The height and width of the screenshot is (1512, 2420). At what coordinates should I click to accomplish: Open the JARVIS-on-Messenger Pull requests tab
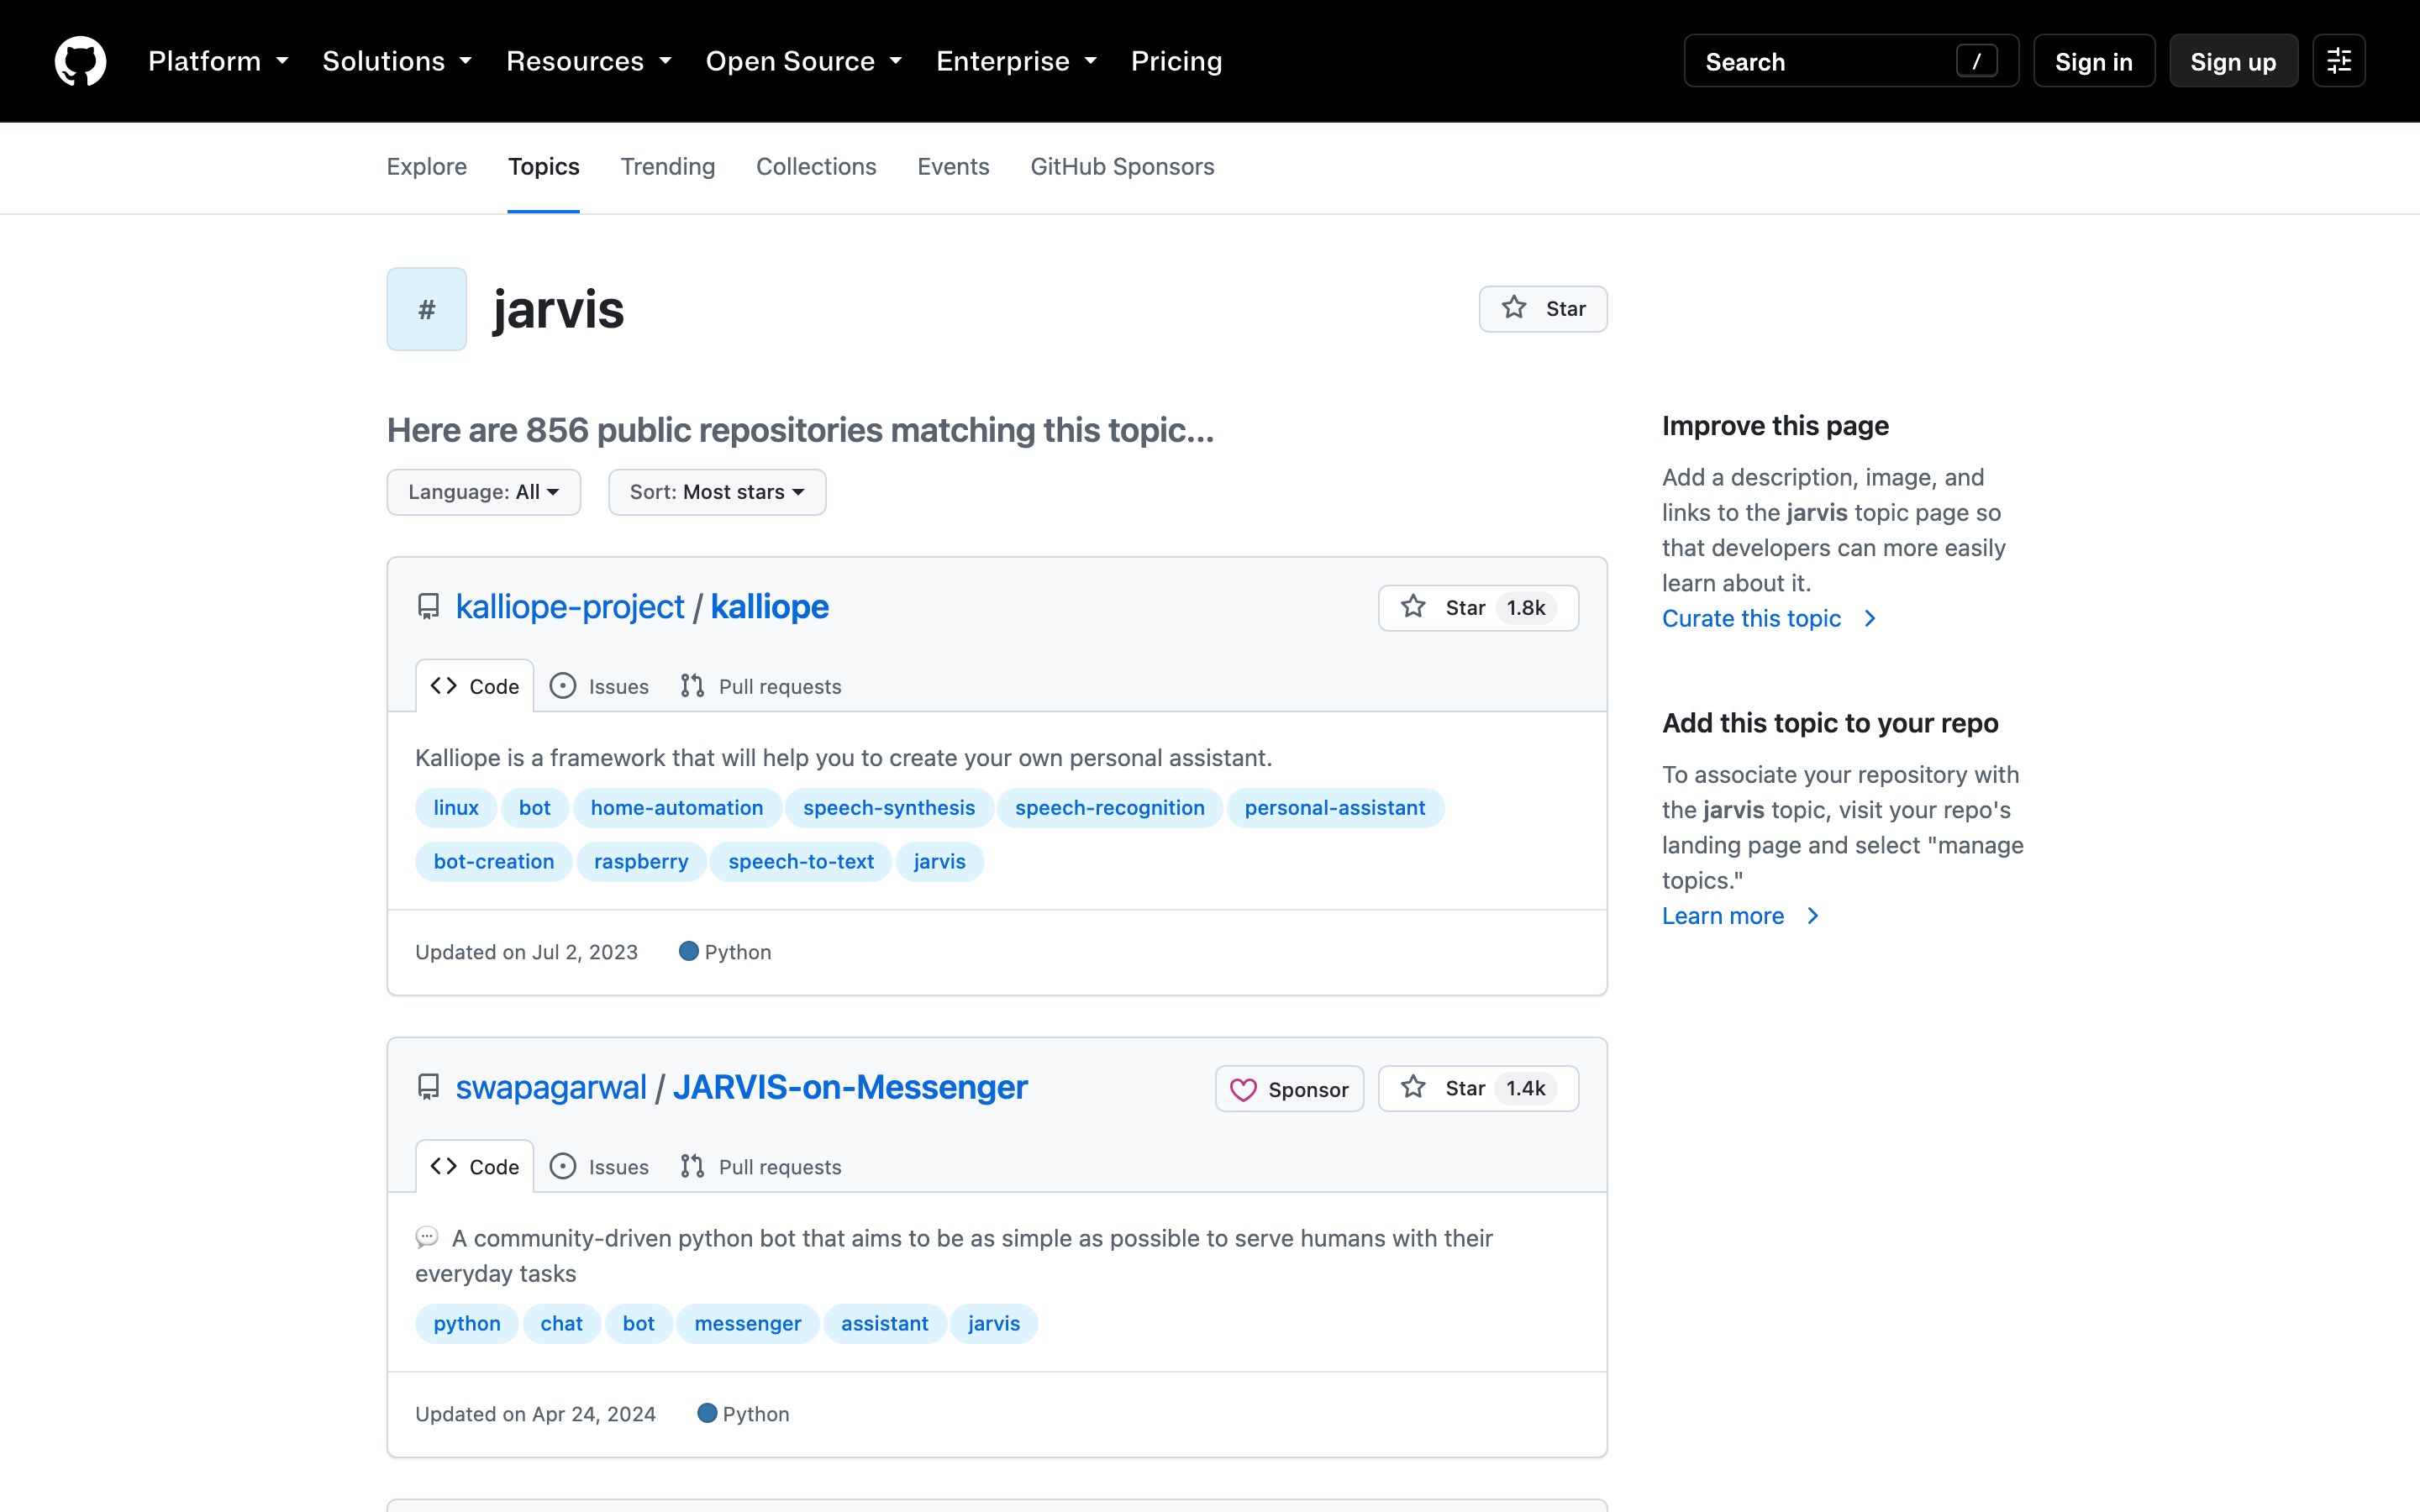(x=761, y=1166)
